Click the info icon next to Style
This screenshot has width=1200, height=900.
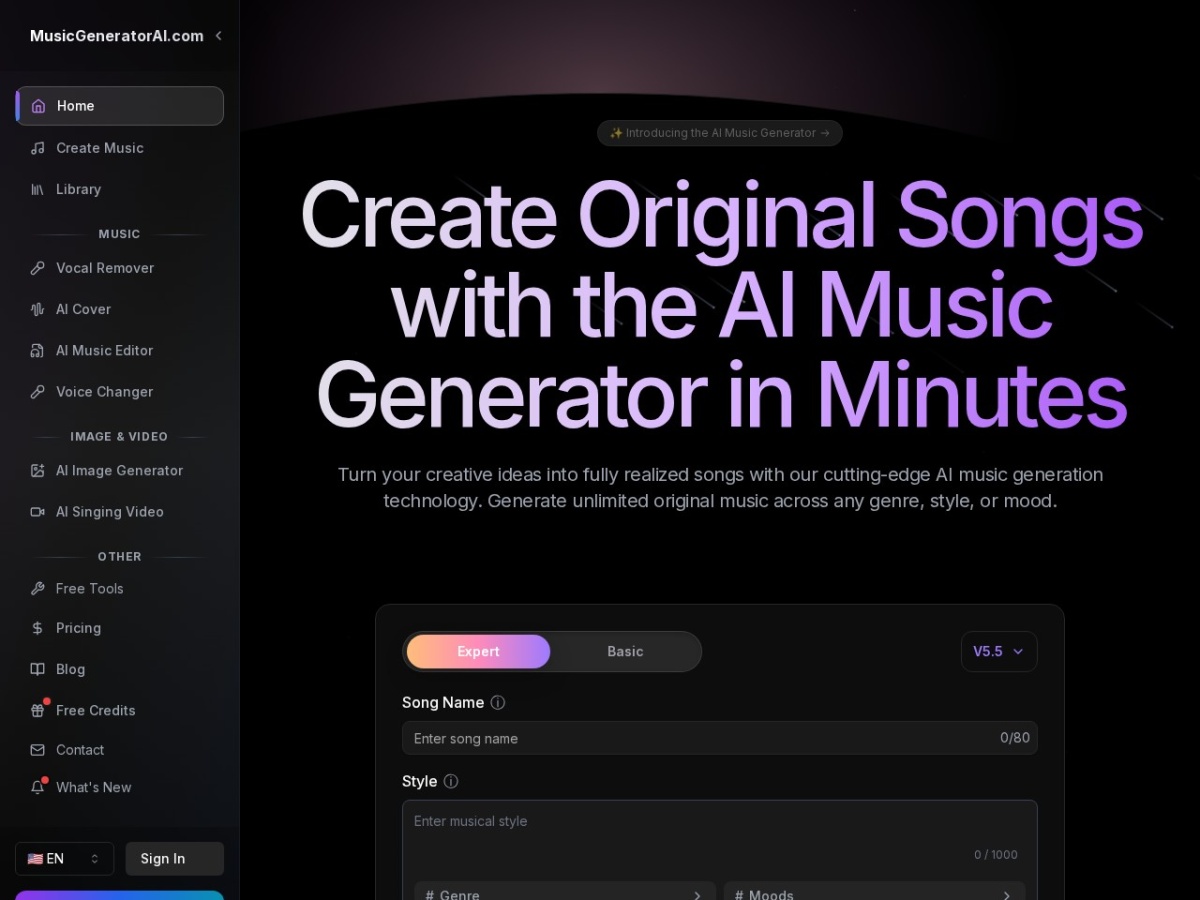(x=451, y=782)
